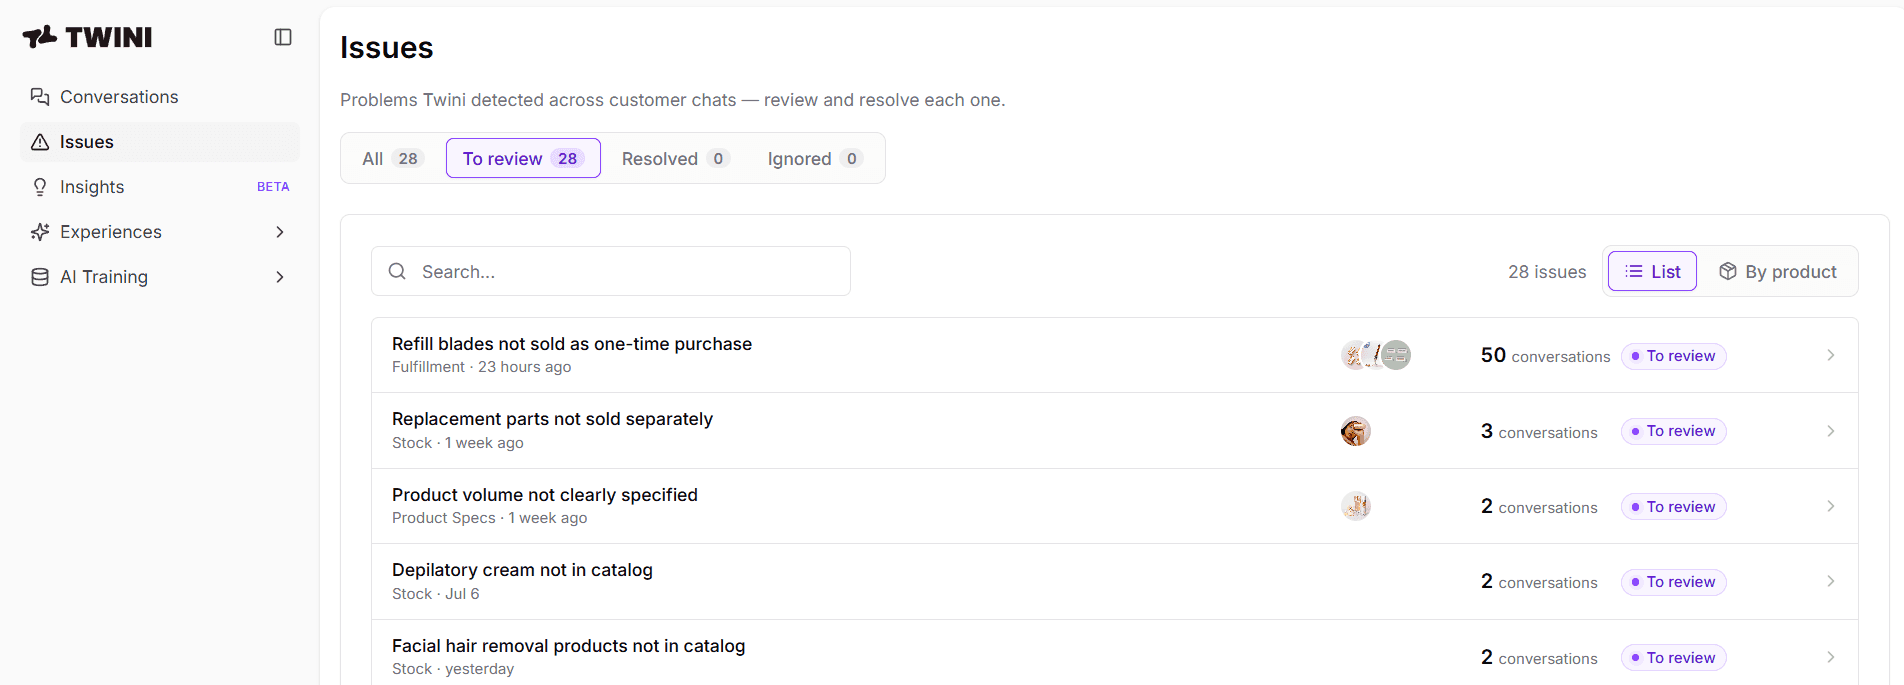Screen dimensions: 1904x685
Task: Open 'Refill blades not sold as one-time purchase' issue
Action: tap(1115, 355)
